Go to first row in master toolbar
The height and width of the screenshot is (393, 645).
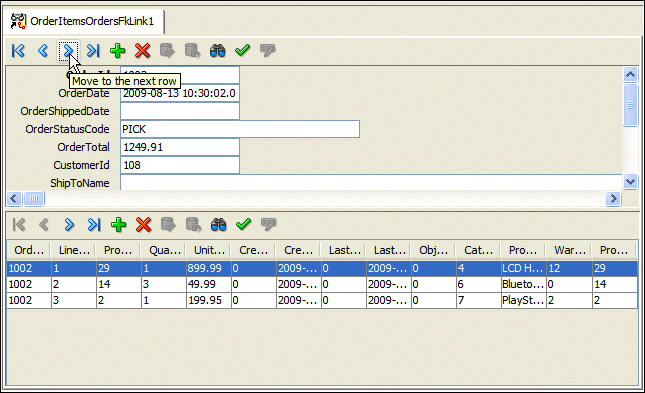pos(19,51)
